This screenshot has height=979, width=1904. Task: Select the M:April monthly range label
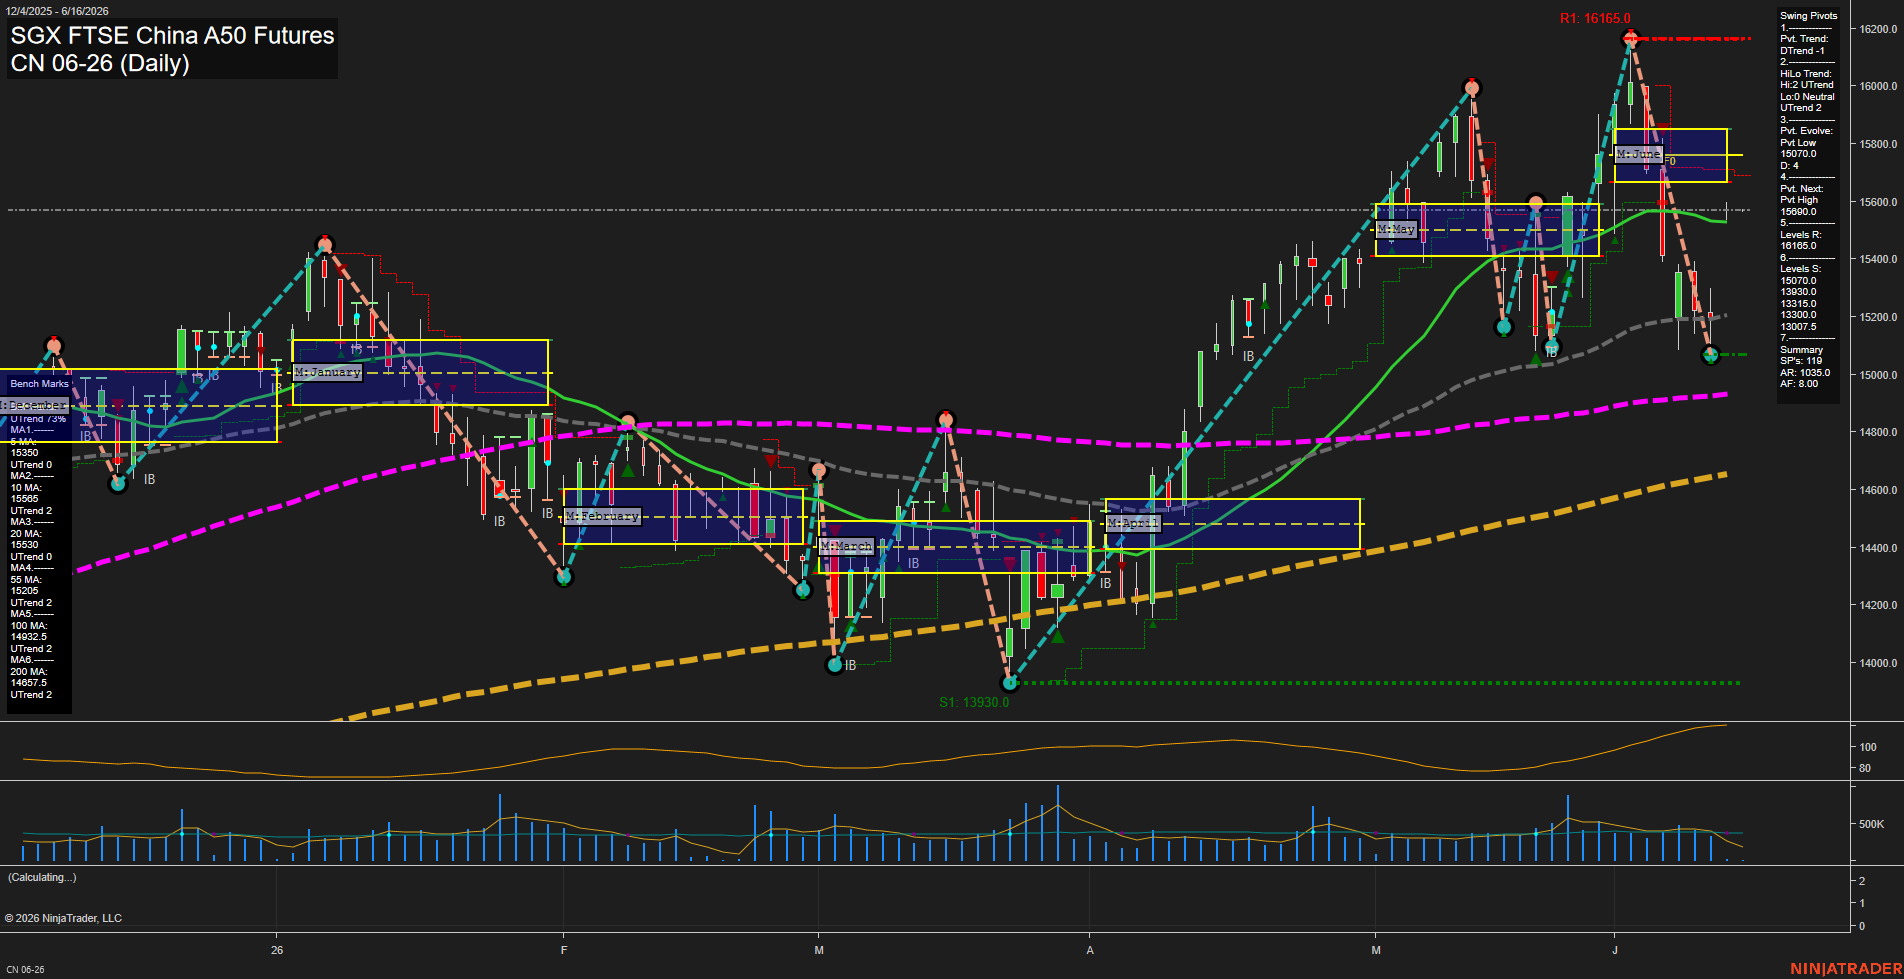pos(1133,523)
